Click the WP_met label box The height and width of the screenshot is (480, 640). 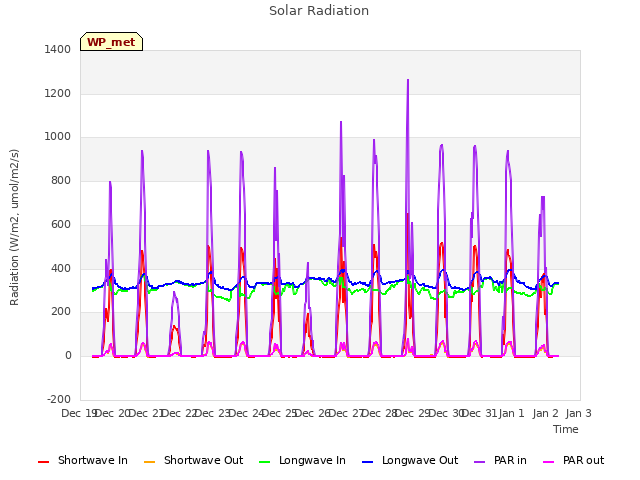pos(111,42)
